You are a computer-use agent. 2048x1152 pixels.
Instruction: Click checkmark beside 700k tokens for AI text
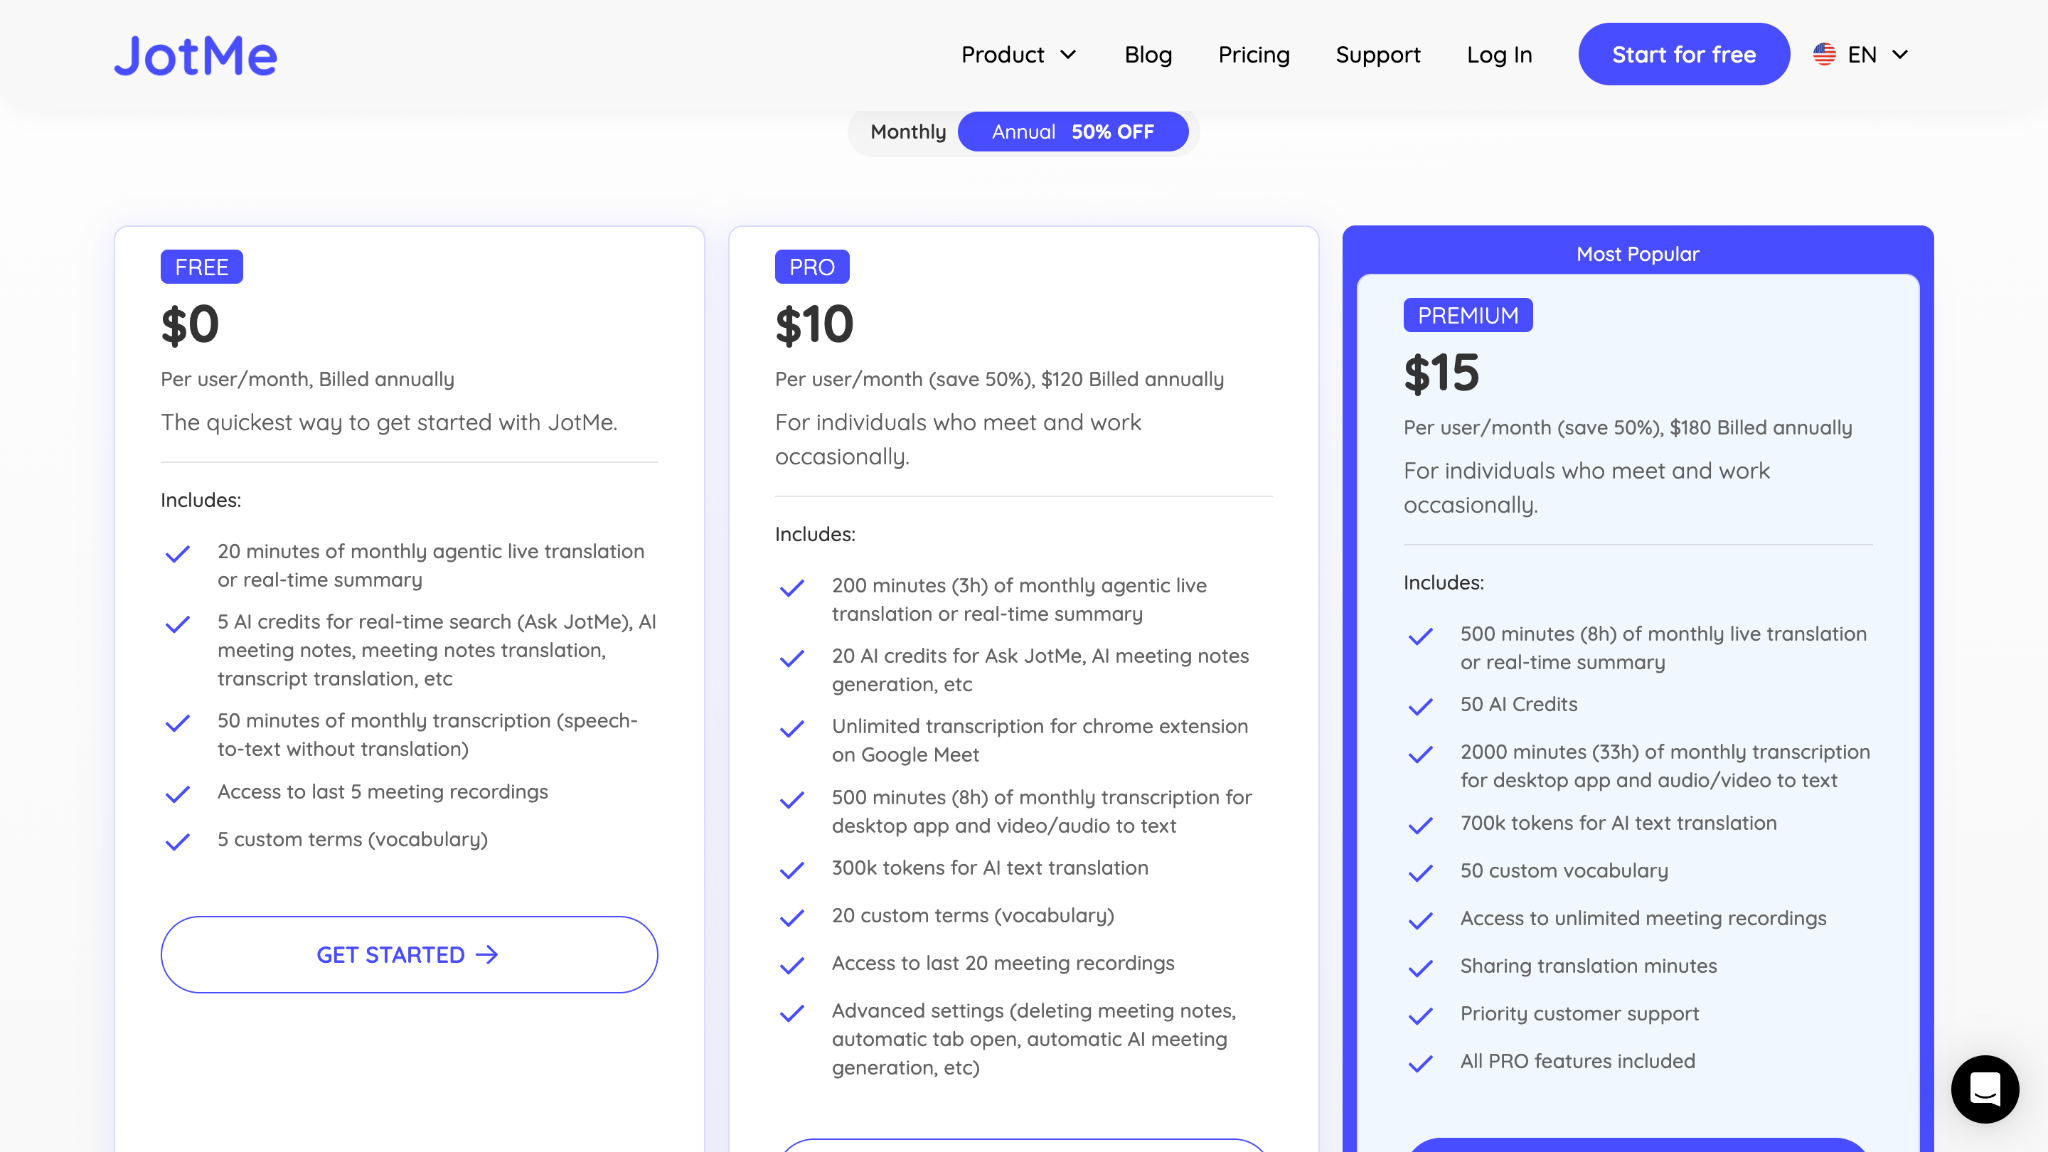(1421, 826)
